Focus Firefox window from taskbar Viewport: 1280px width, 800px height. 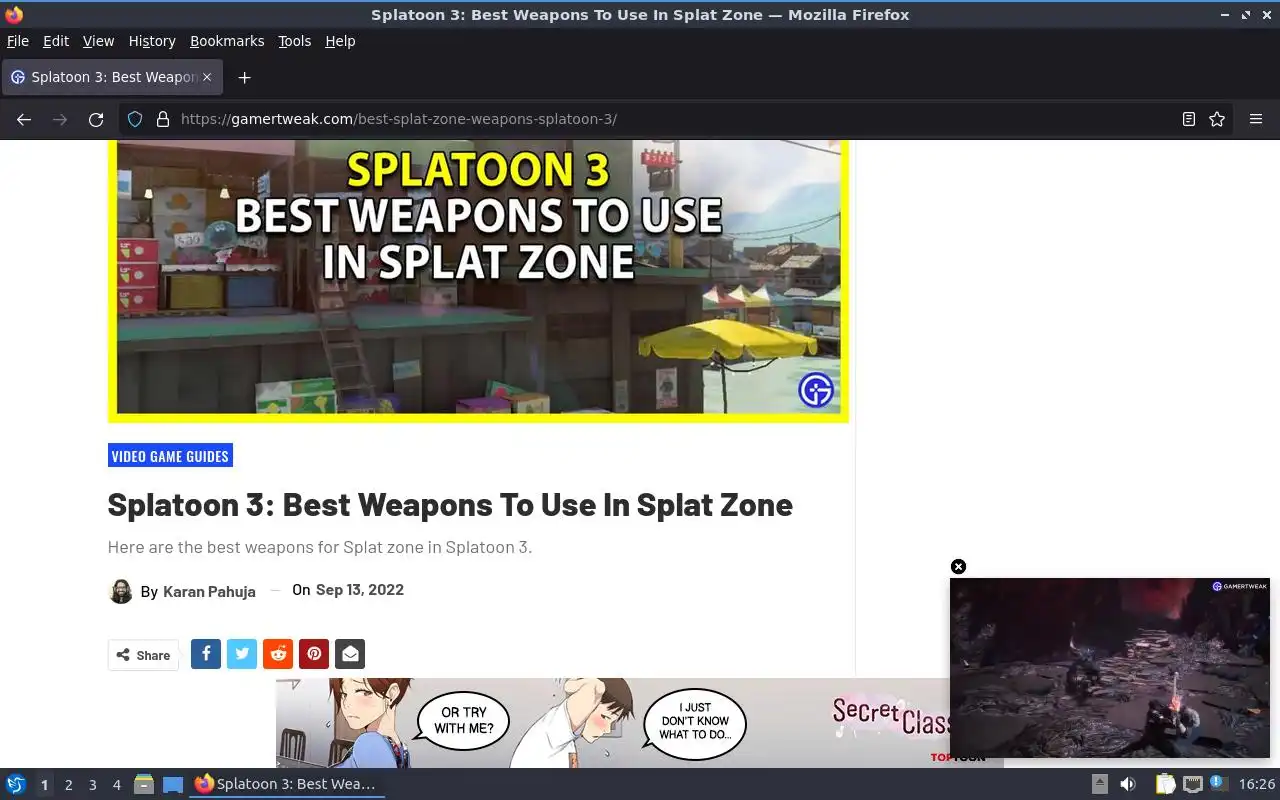(x=287, y=784)
